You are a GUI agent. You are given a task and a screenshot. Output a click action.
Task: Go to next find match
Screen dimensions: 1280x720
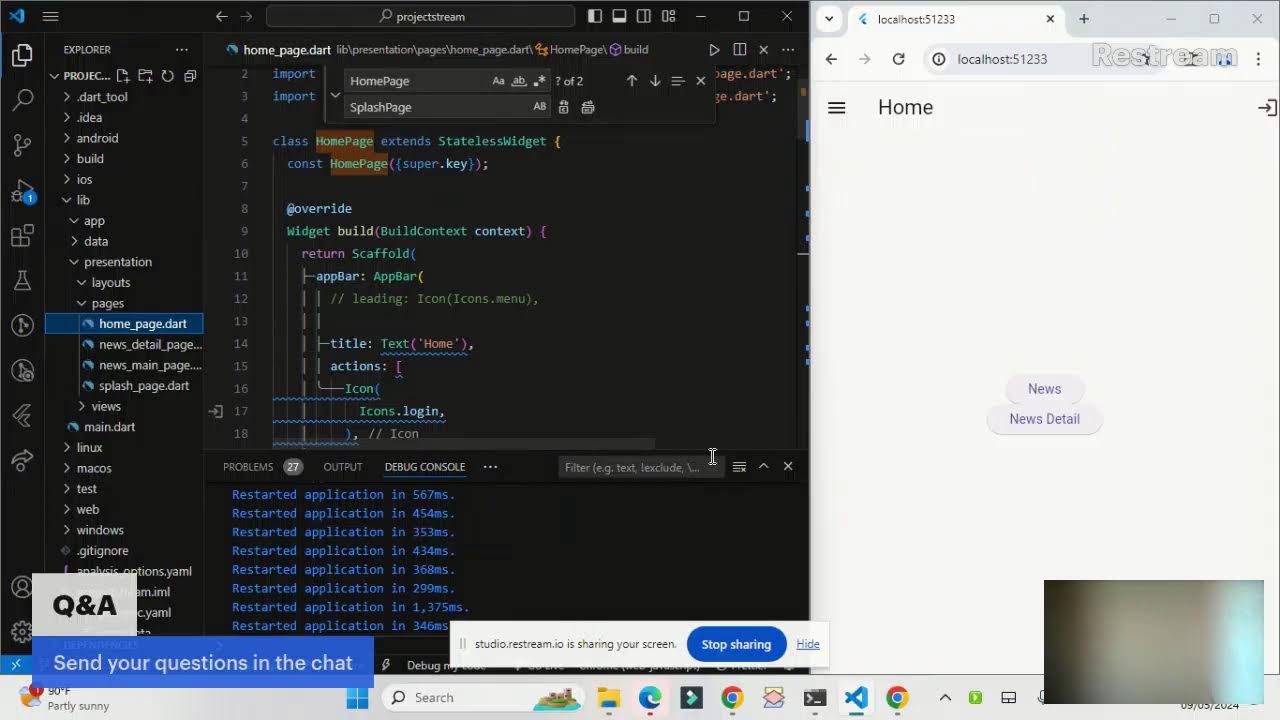click(x=655, y=81)
